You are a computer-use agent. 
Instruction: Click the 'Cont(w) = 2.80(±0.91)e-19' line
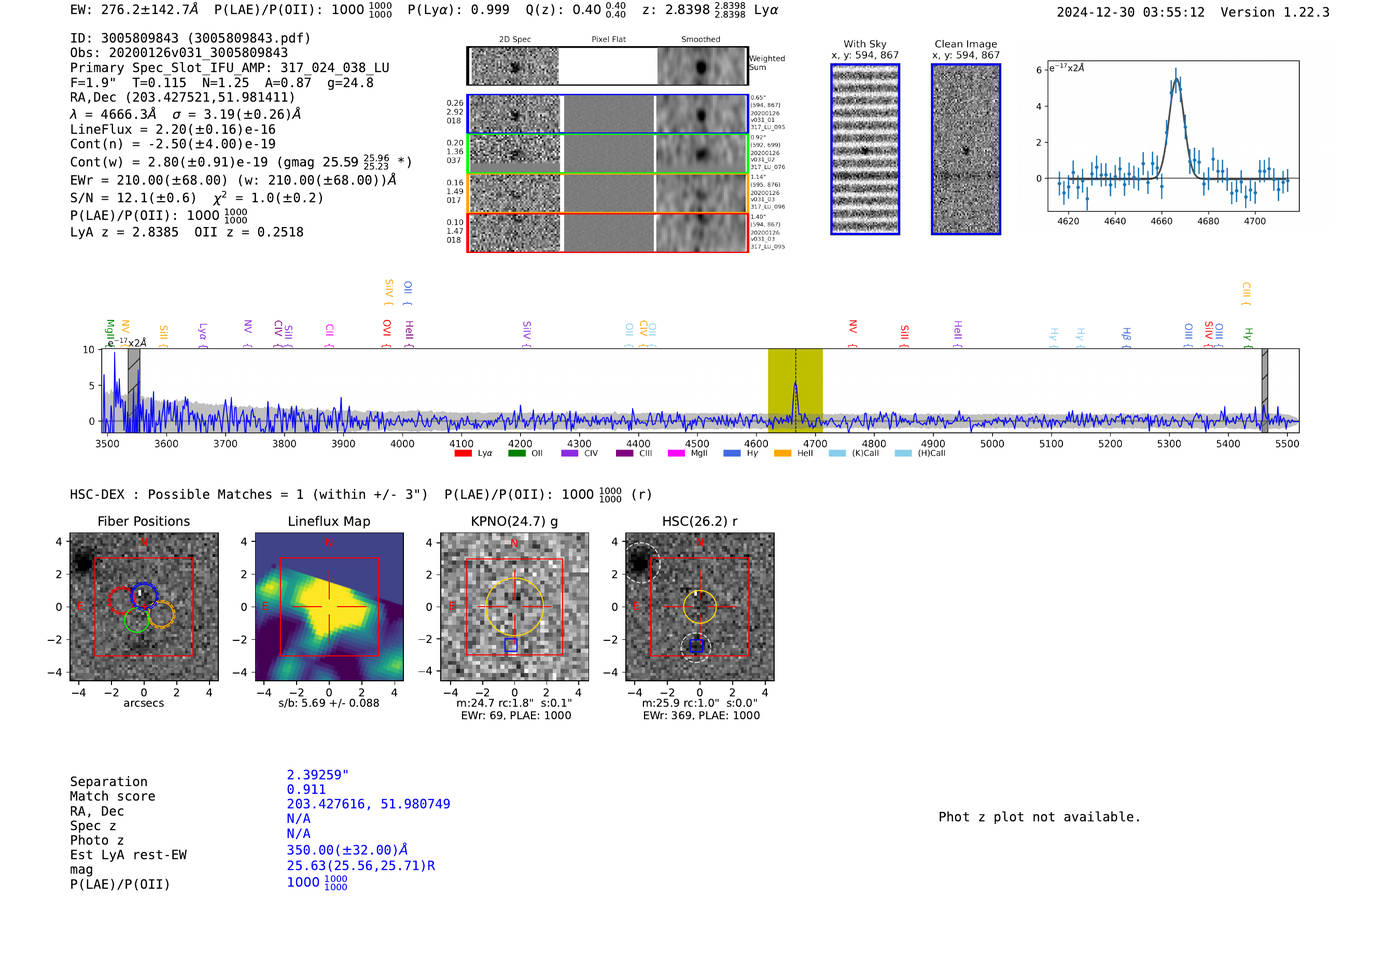[241, 162]
